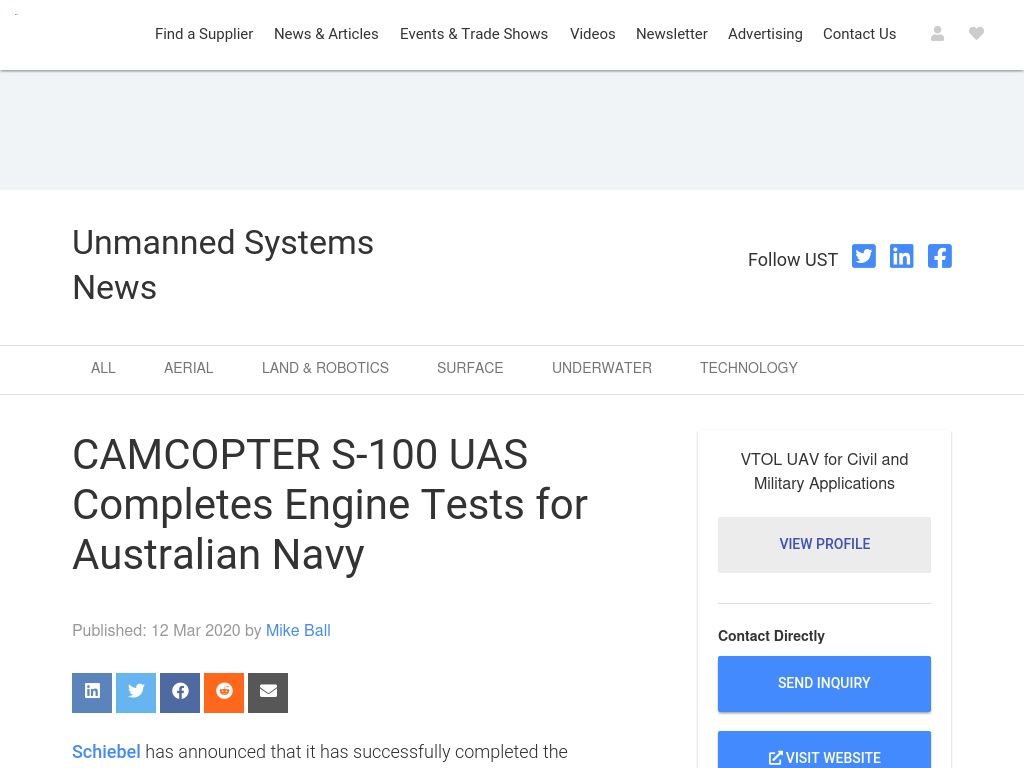Open author Mike Ball link
Screen dimensions: 1024x768
pos(298,631)
